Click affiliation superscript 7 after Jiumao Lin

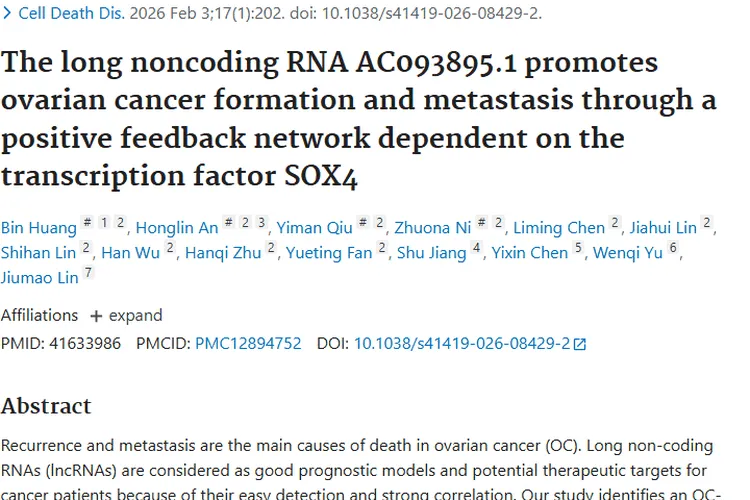[x=88, y=274]
